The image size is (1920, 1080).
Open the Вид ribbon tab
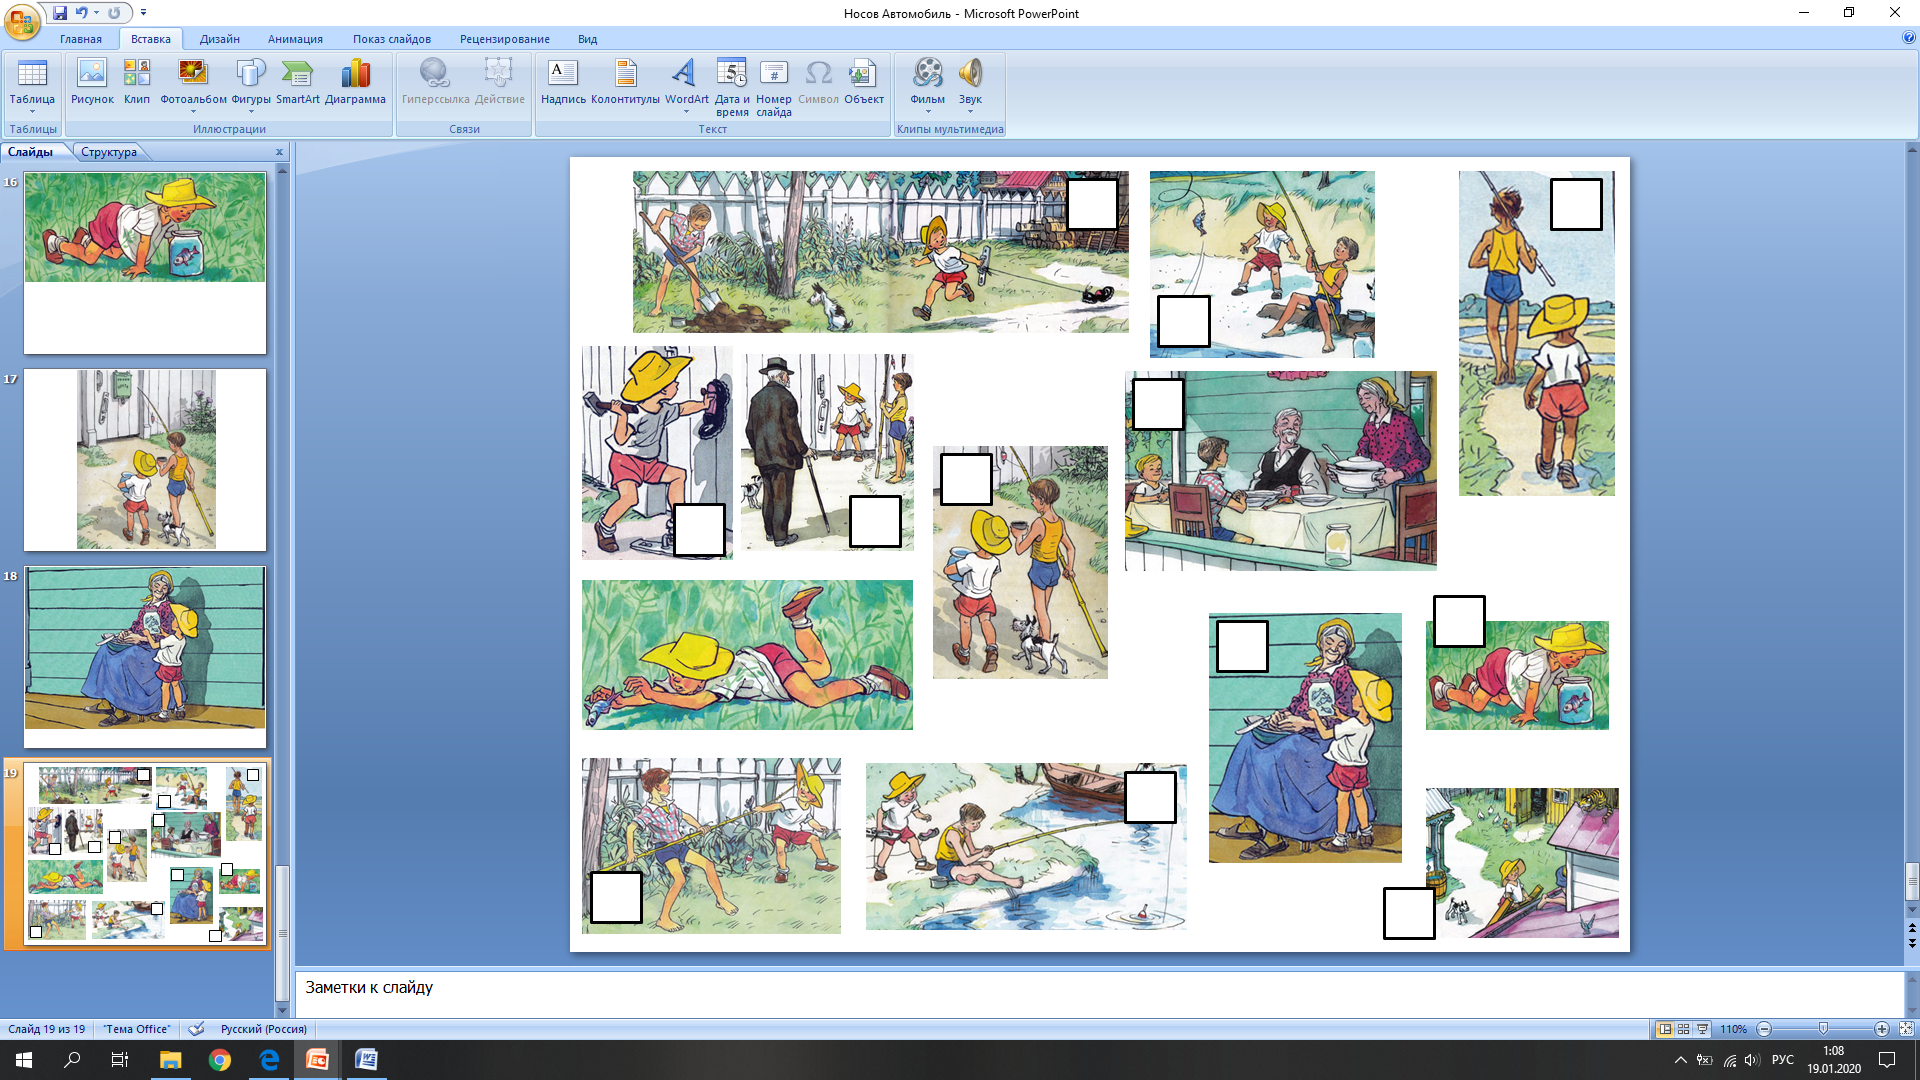587,39
